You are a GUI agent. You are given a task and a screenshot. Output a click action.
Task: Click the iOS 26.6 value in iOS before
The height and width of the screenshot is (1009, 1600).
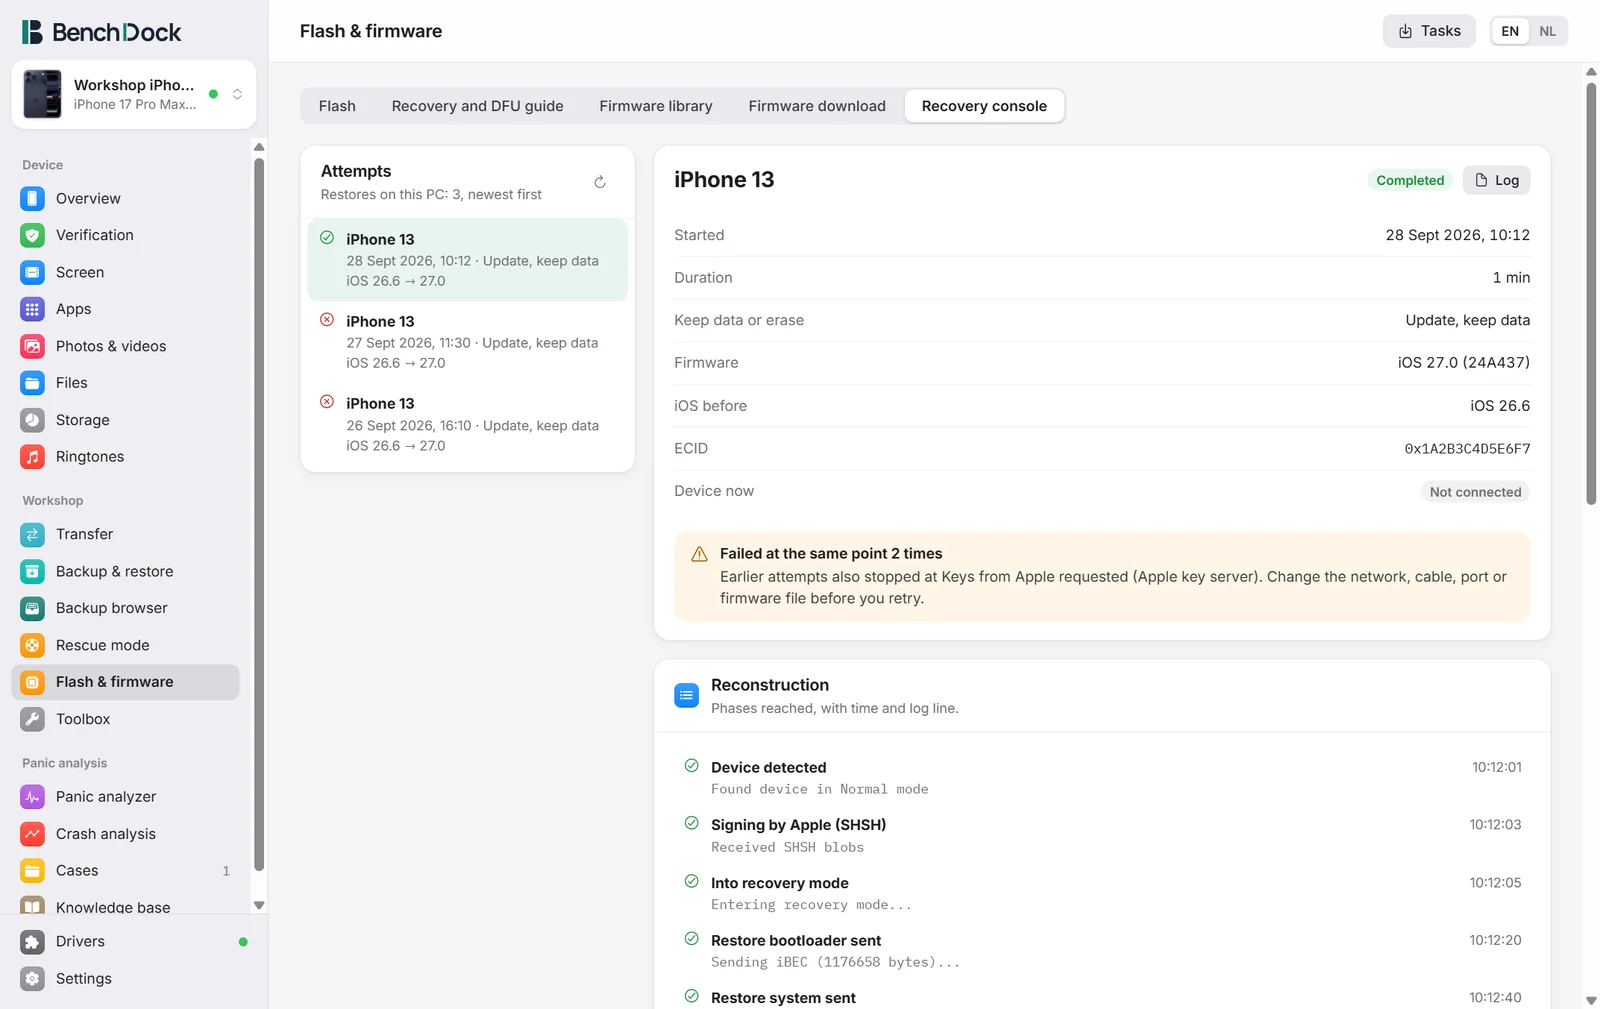1500,406
